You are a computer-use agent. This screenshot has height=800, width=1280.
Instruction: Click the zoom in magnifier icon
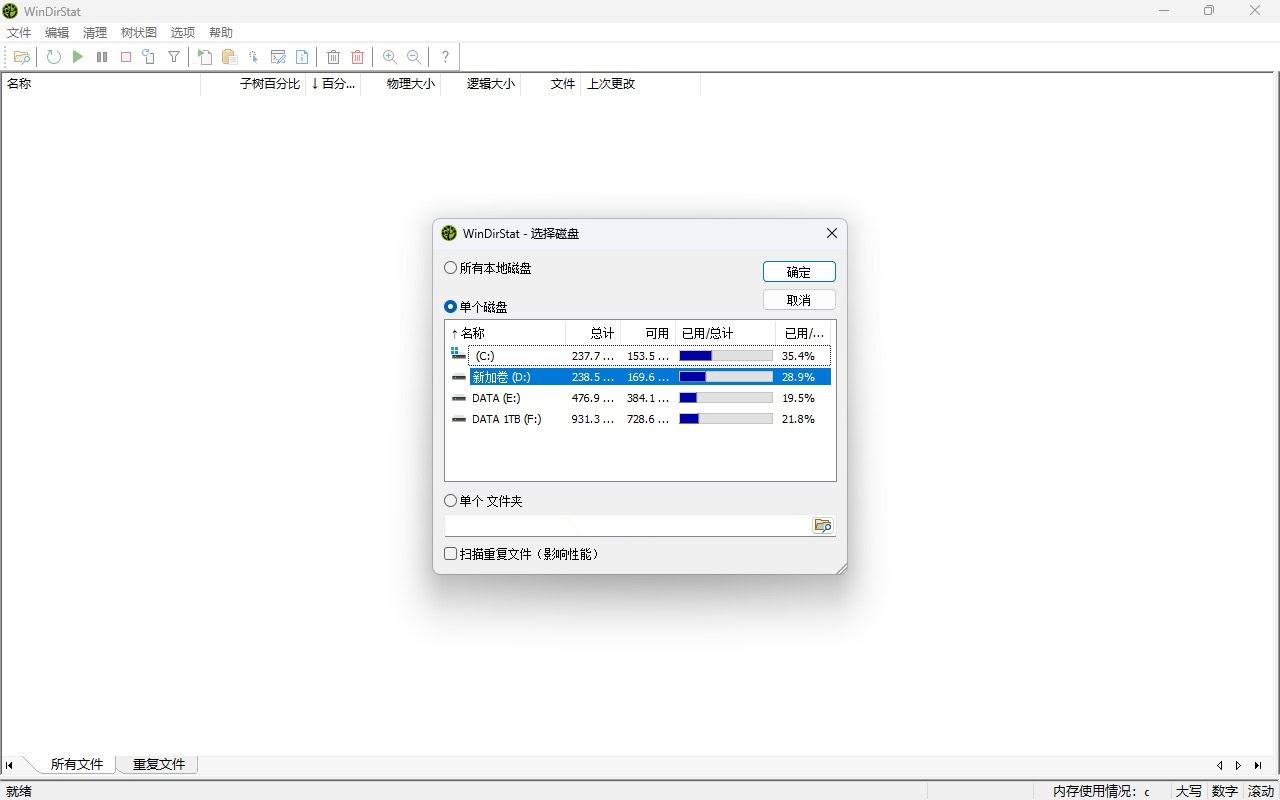click(x=390, y=57)
